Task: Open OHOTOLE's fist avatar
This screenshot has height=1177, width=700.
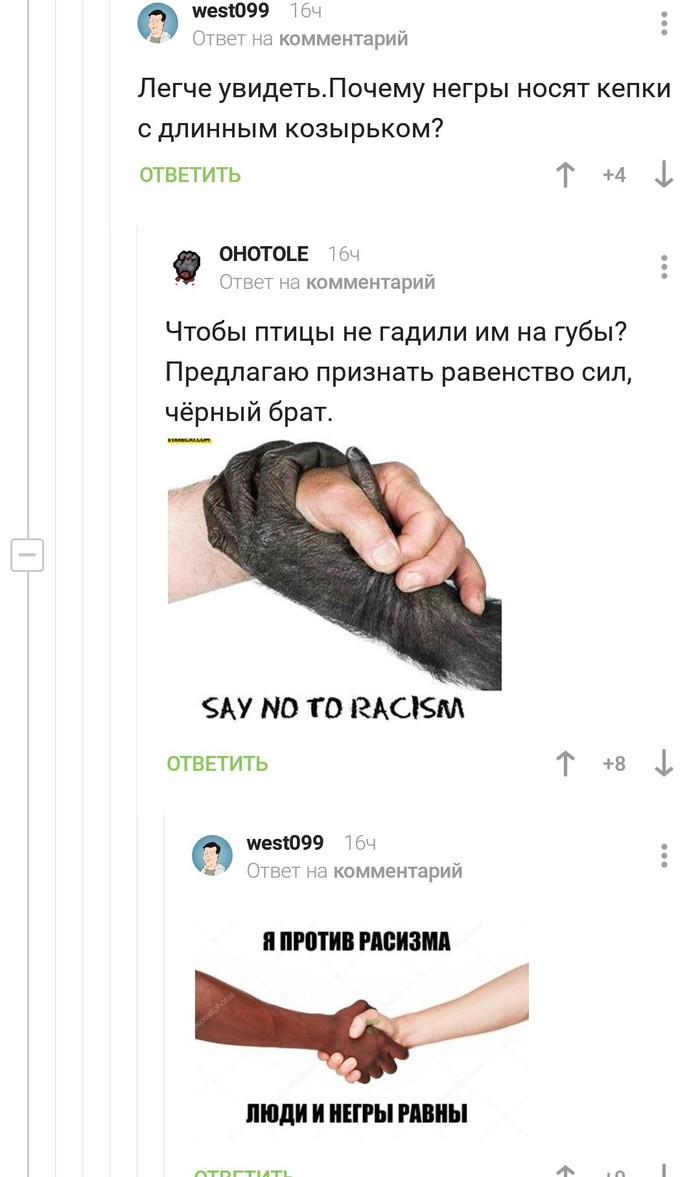Action: [187, 267]
